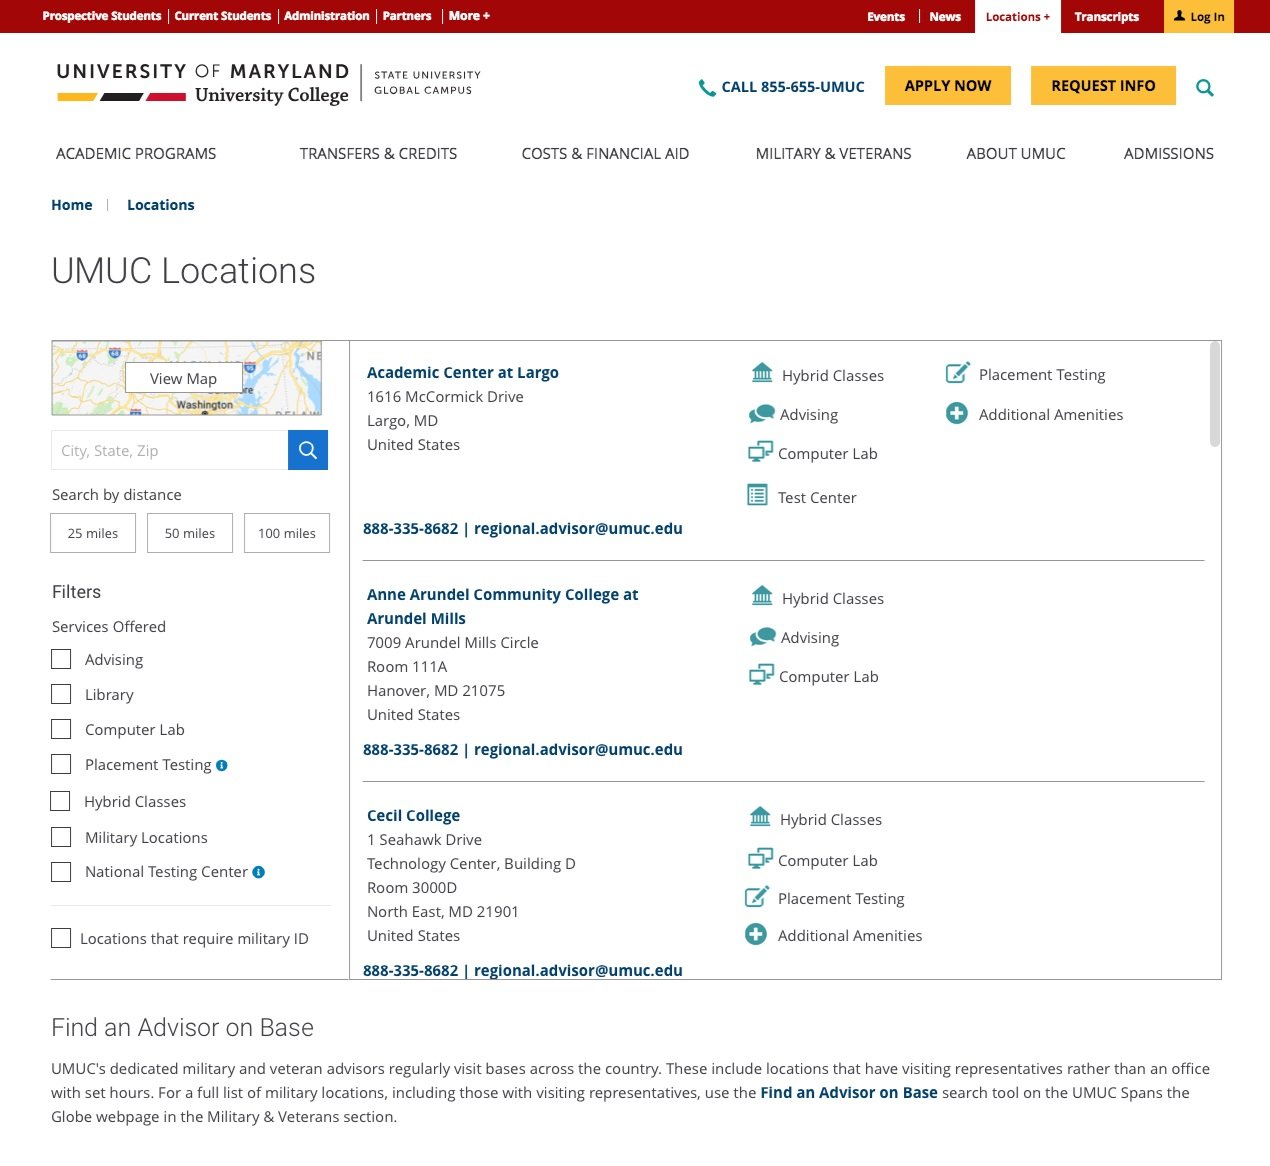The width and height of the screenshot is (1270, 1166).
Task: Open Anne Arundel Community College location link
Action: pos(502,606)
